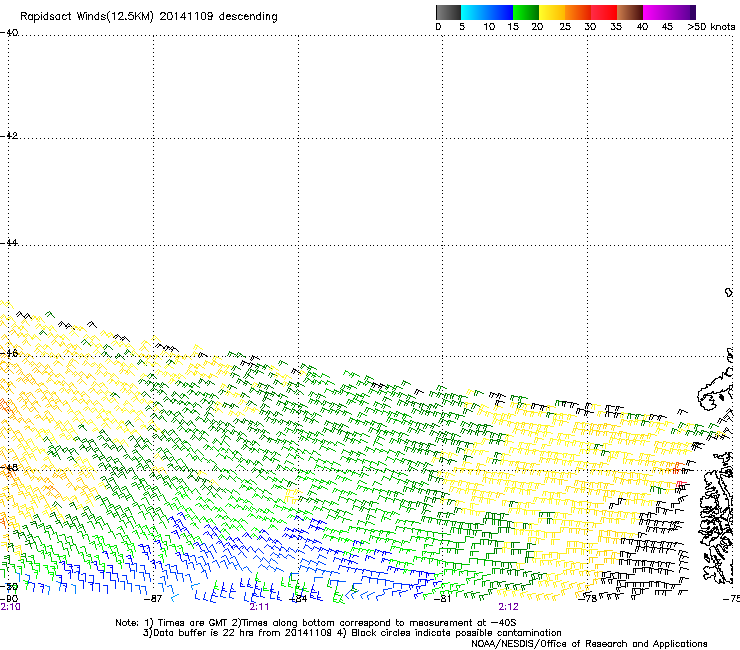Viewport: 740px width, 650px height.
Task: Click the latitude label '-48'
Action: click(9, 467)
